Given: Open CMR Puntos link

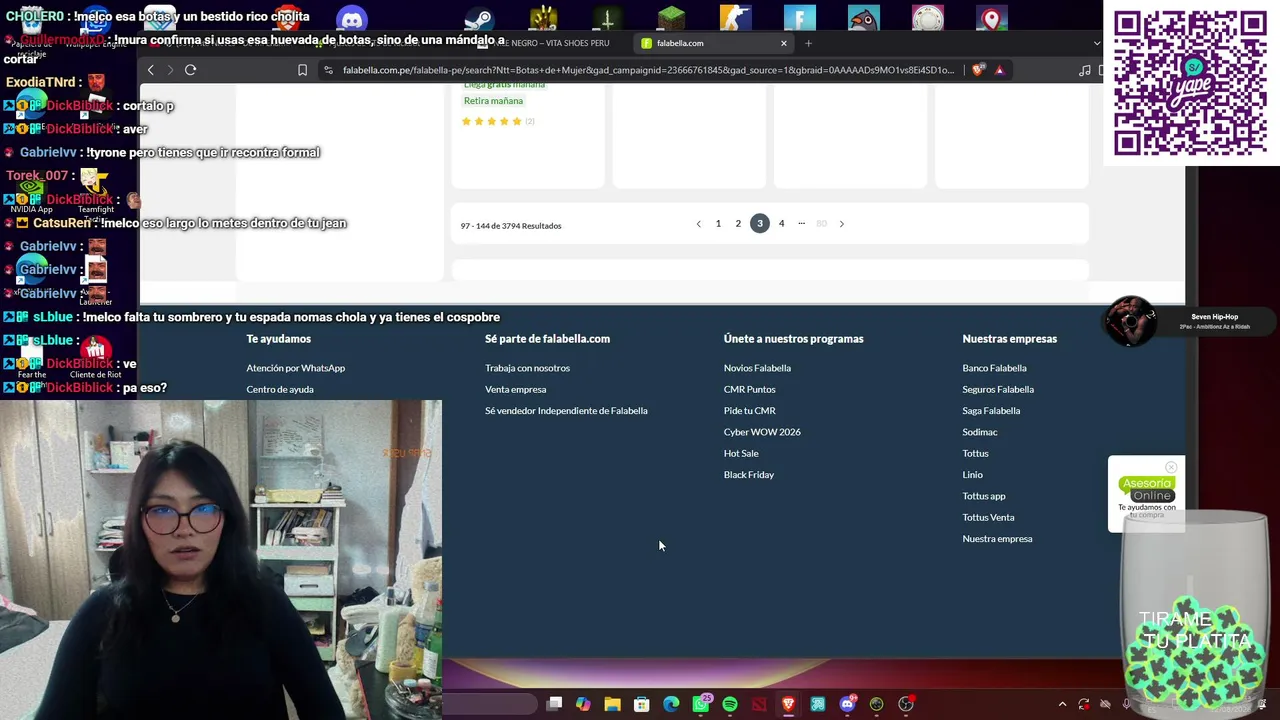Looking at the screenshot, I should tap(749, 389).
